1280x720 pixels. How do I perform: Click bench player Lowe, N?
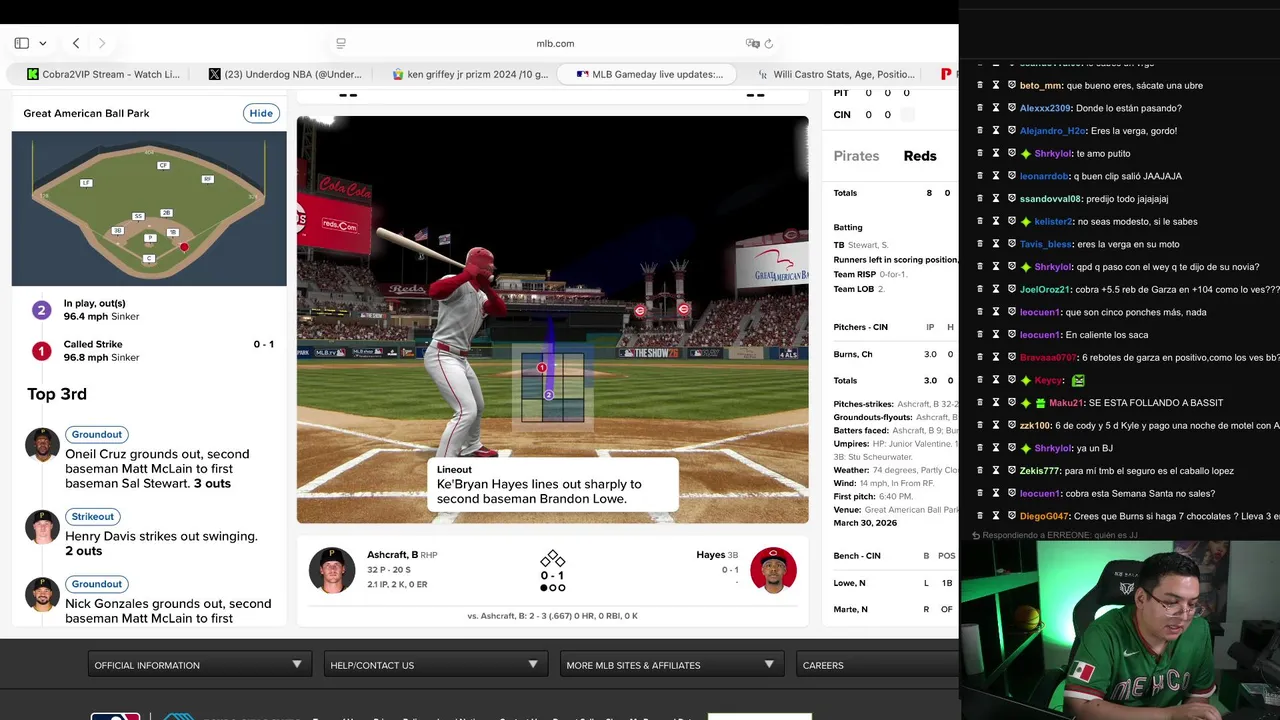[x=850, y=583]
